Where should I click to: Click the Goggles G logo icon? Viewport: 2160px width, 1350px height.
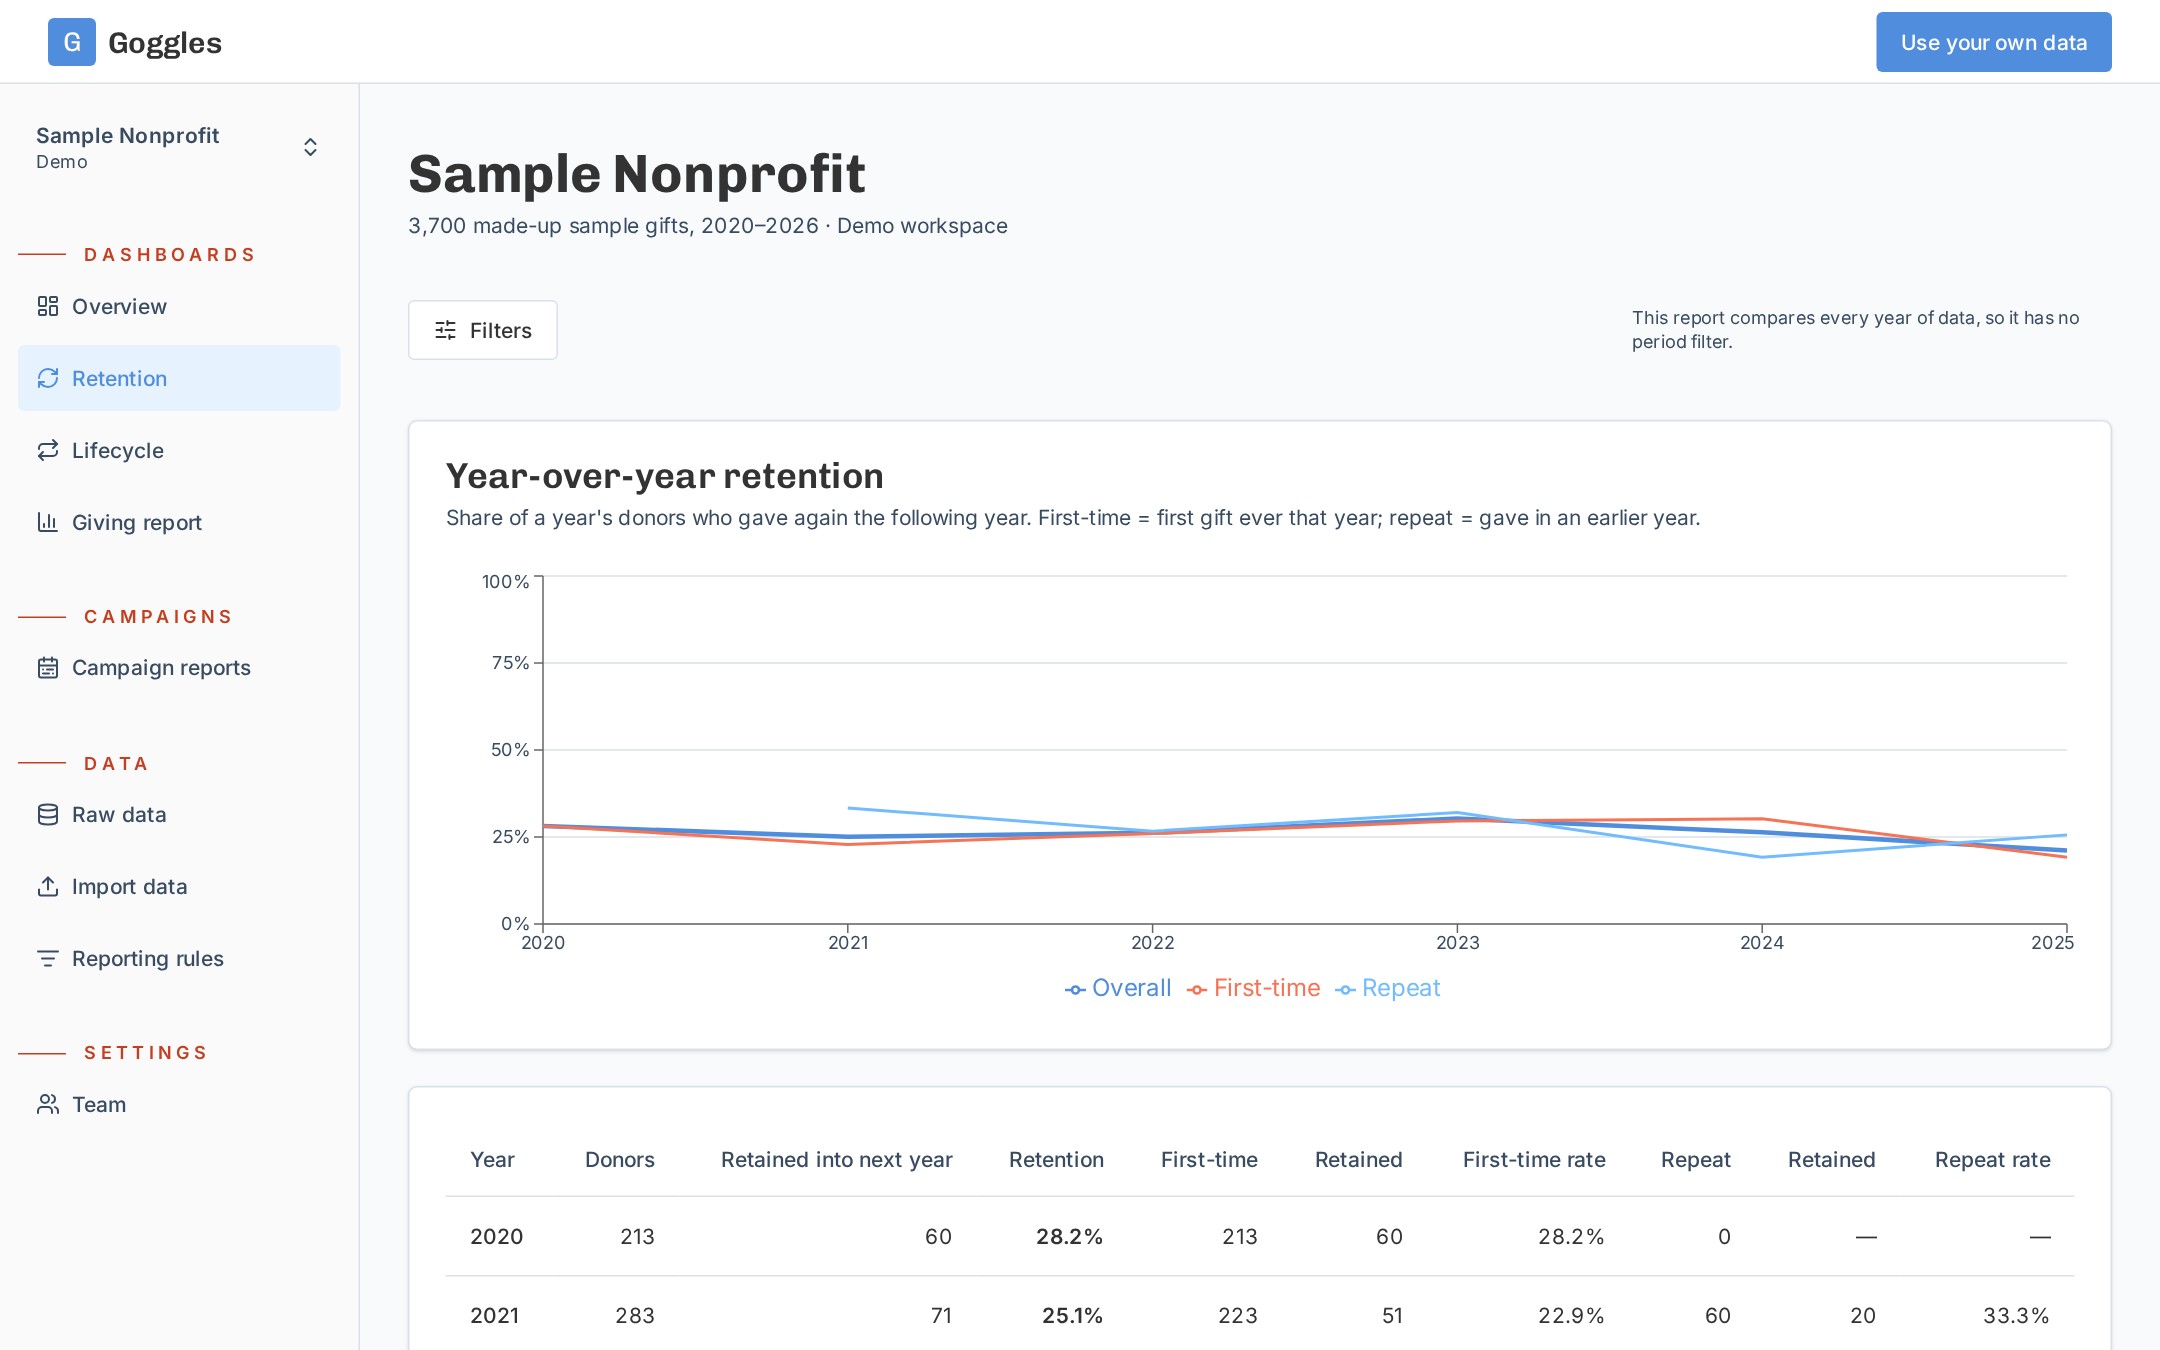pyautogui.click(x=72, y=42)
